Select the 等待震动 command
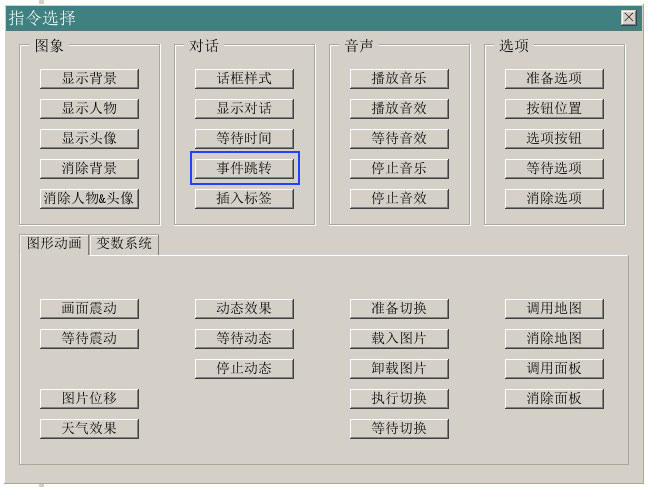The height and width of the screenshot is (487, 648). (89, 339)
